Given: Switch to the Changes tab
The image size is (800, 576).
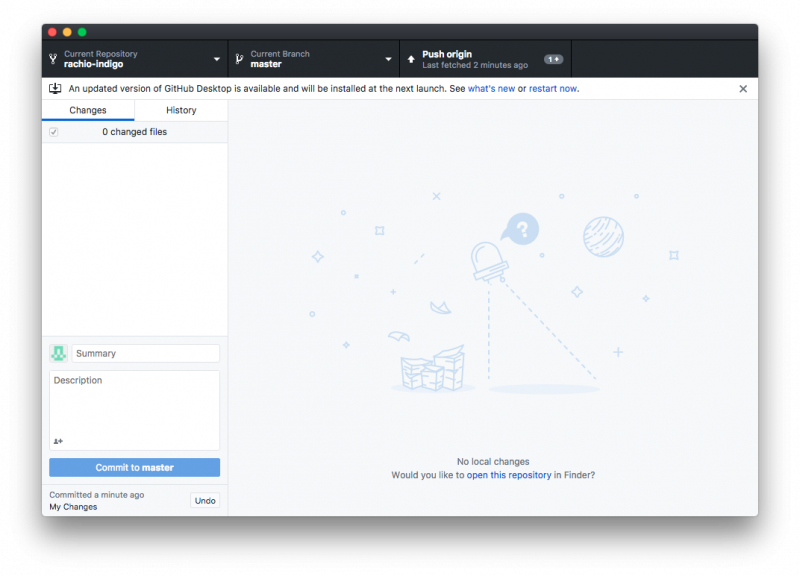Looking at the screenshot, I should 88,110.
